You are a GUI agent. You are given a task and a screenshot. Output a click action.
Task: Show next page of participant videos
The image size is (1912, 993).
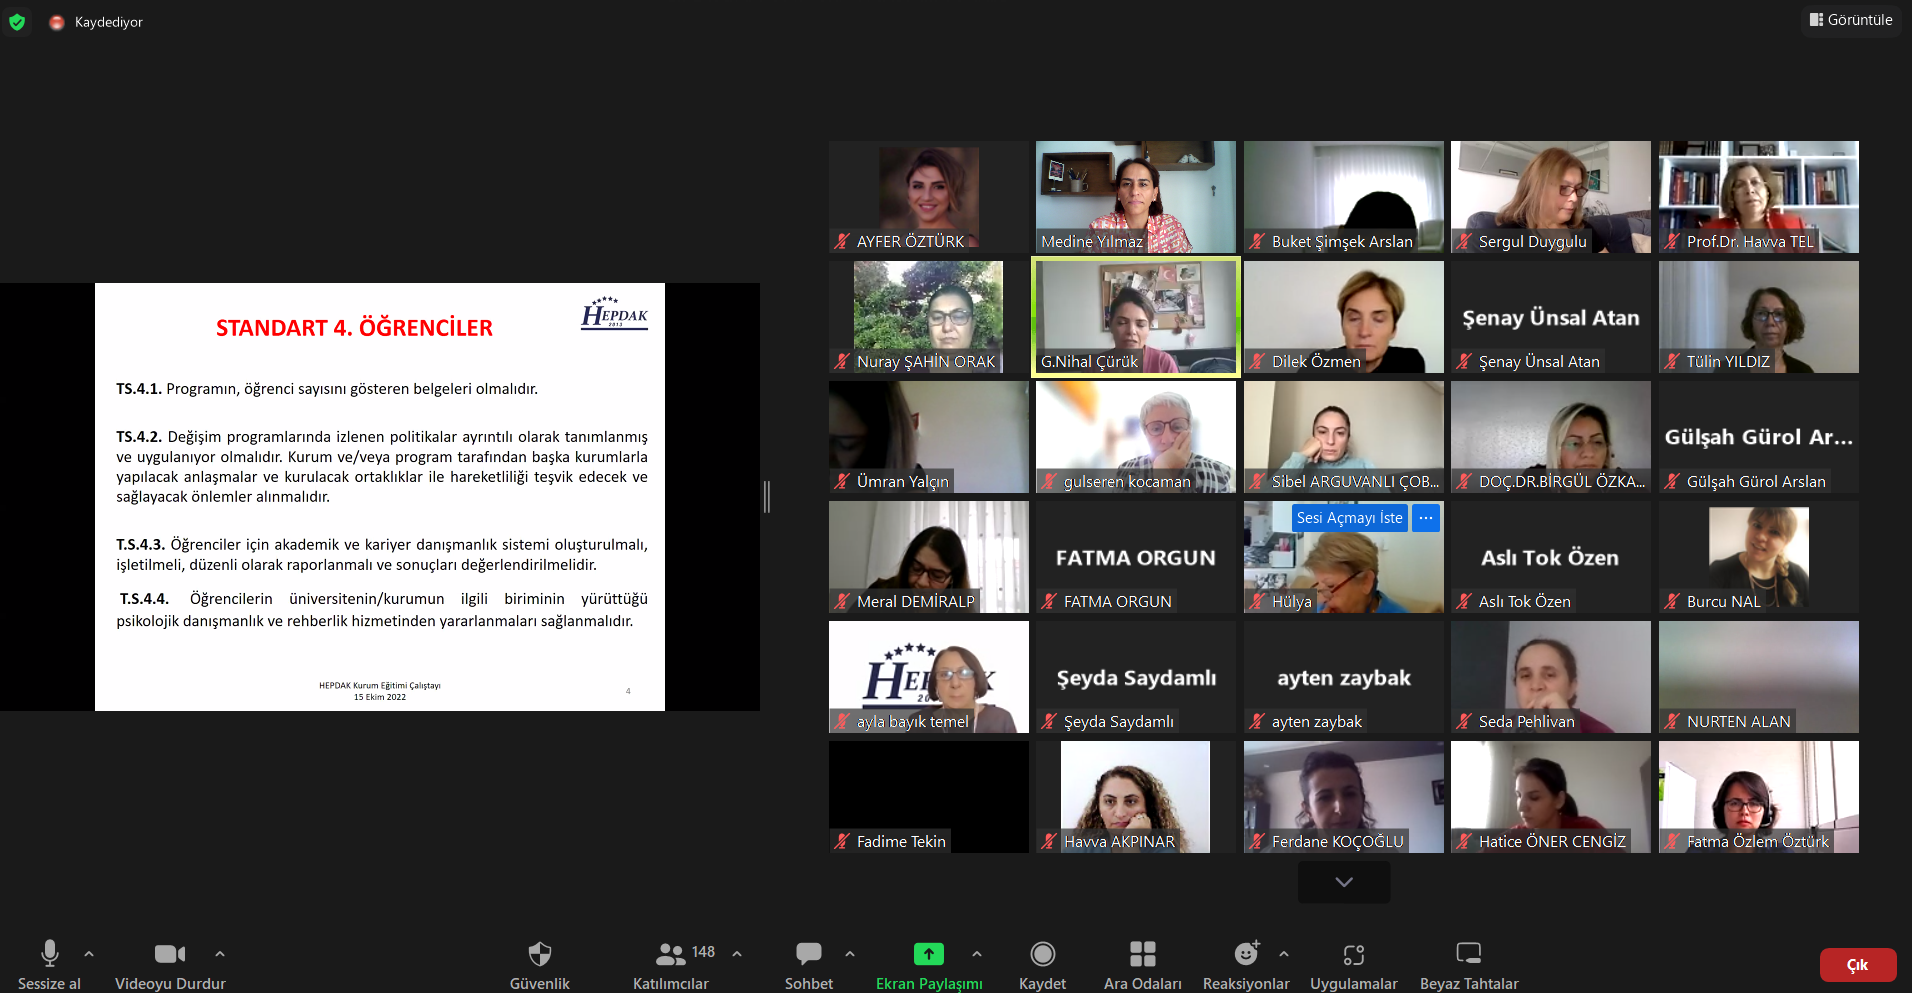(1343, 882)
